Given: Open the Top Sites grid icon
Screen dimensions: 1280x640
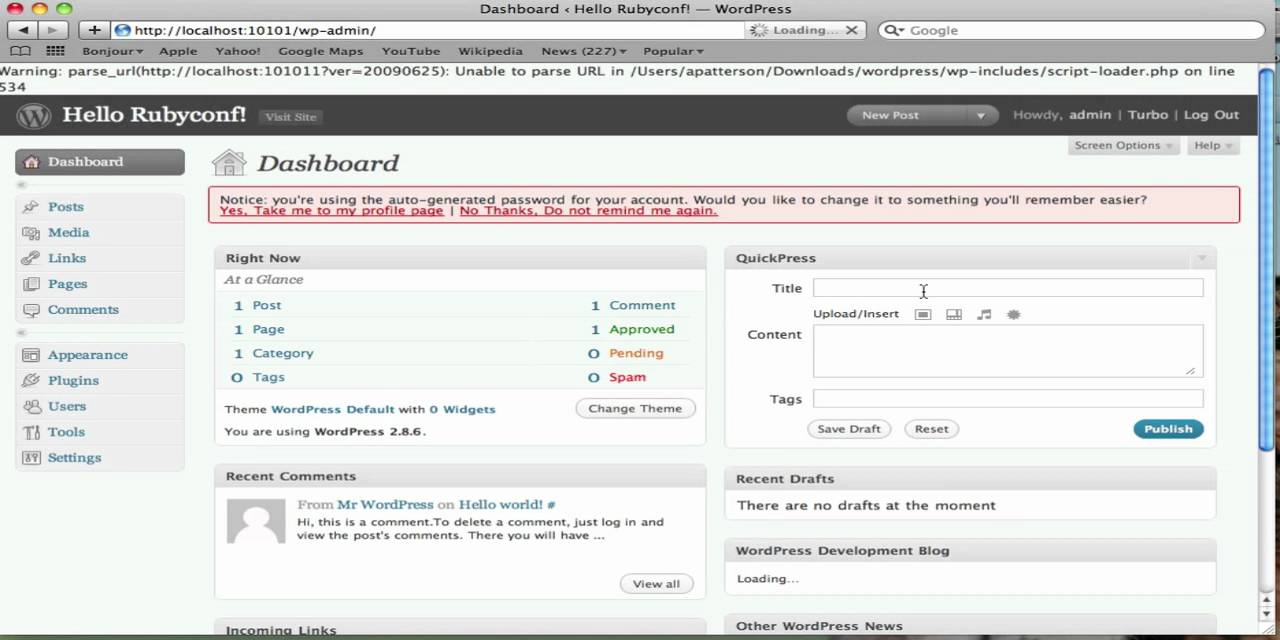Looking at the screenshot, I should [55, 51].
